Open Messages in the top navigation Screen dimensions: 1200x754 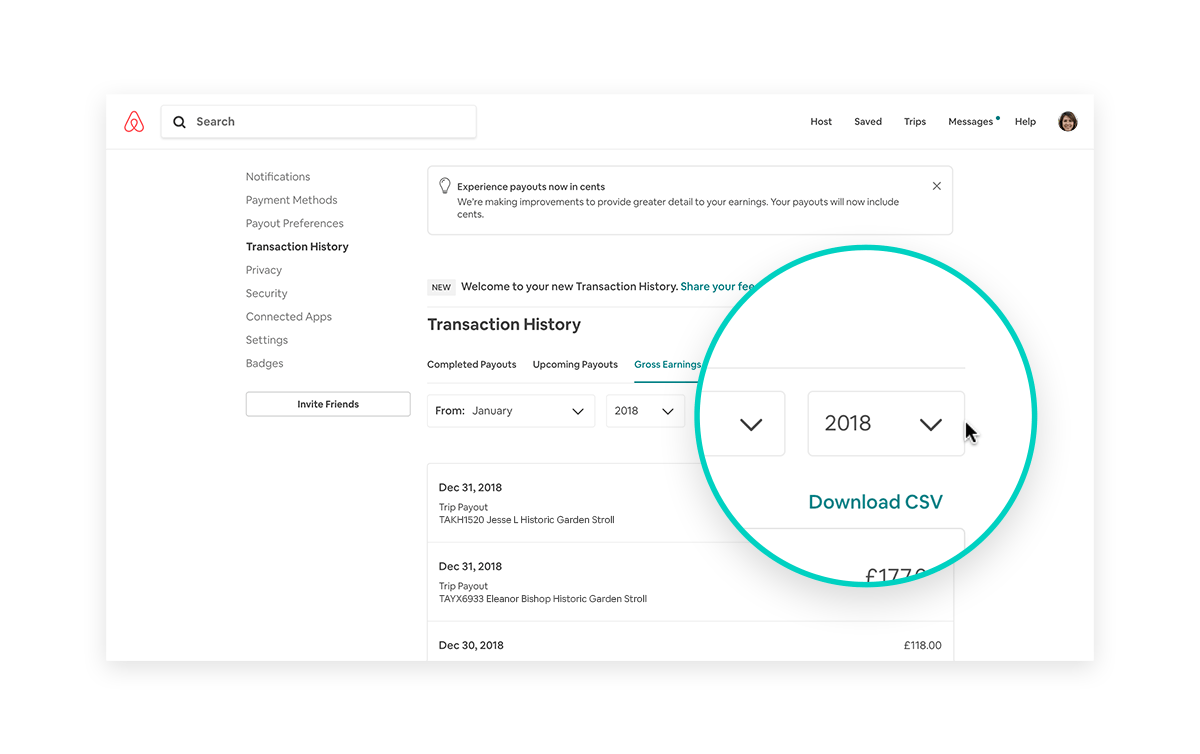click(x=970, y=122)
